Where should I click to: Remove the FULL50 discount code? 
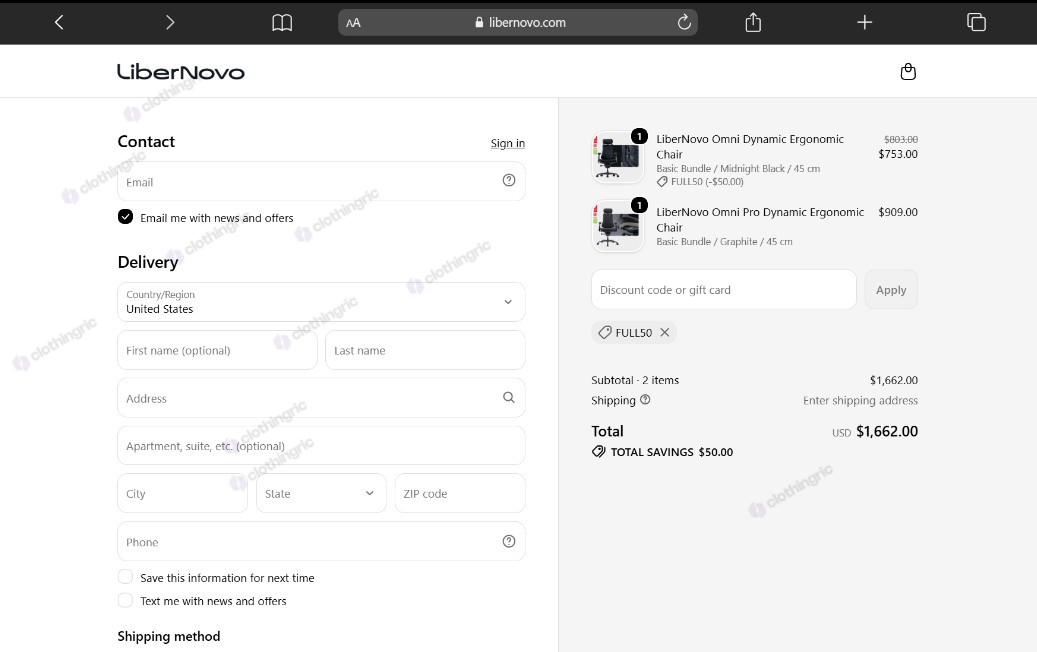click(x=665, y=333)
